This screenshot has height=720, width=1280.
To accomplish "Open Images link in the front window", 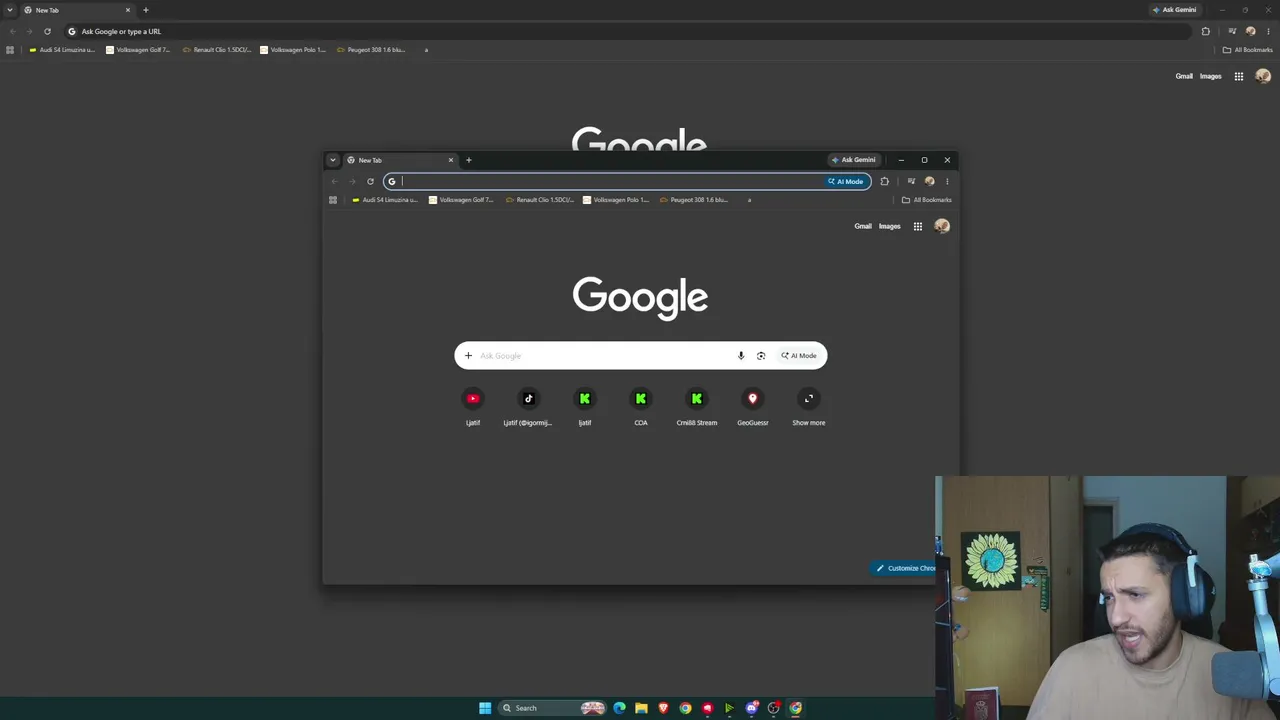I will (890, 226).
